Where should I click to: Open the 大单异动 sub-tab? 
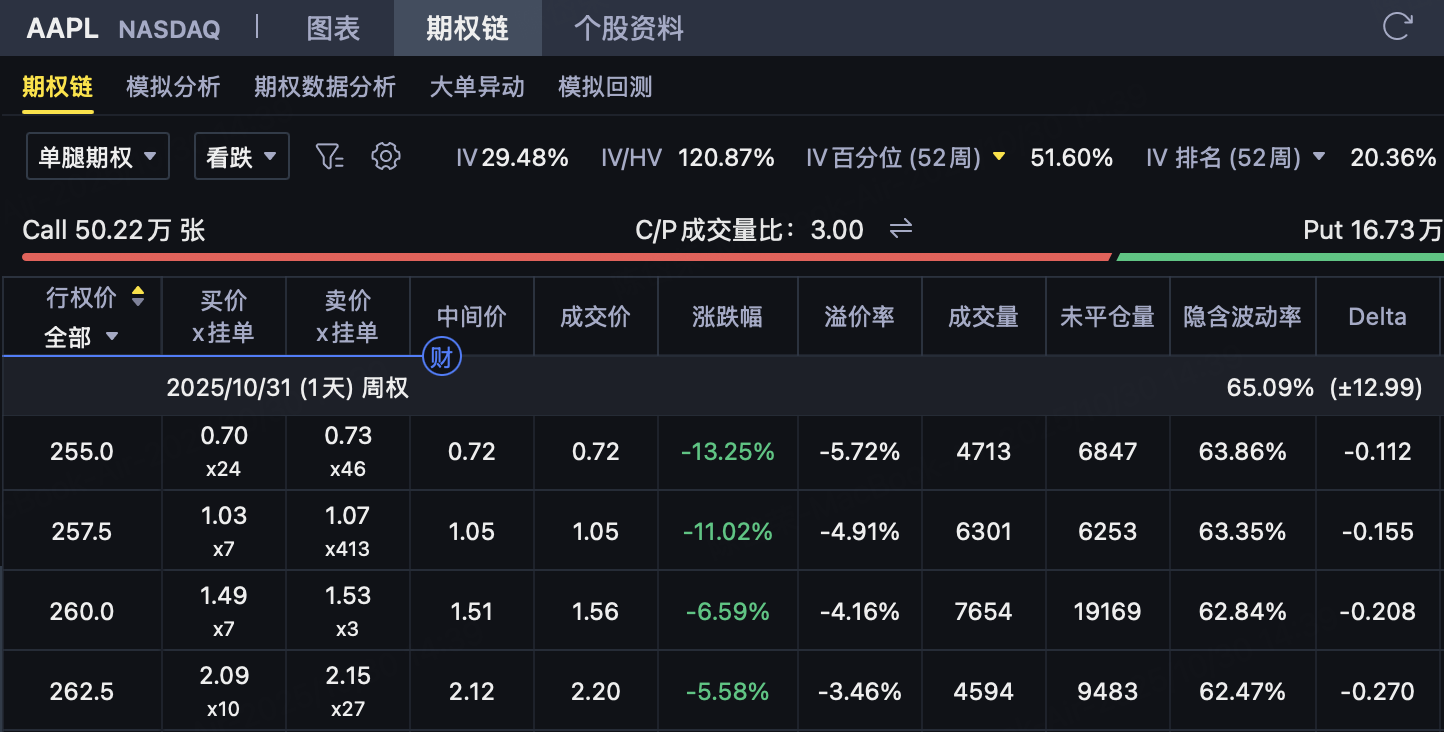477,87
